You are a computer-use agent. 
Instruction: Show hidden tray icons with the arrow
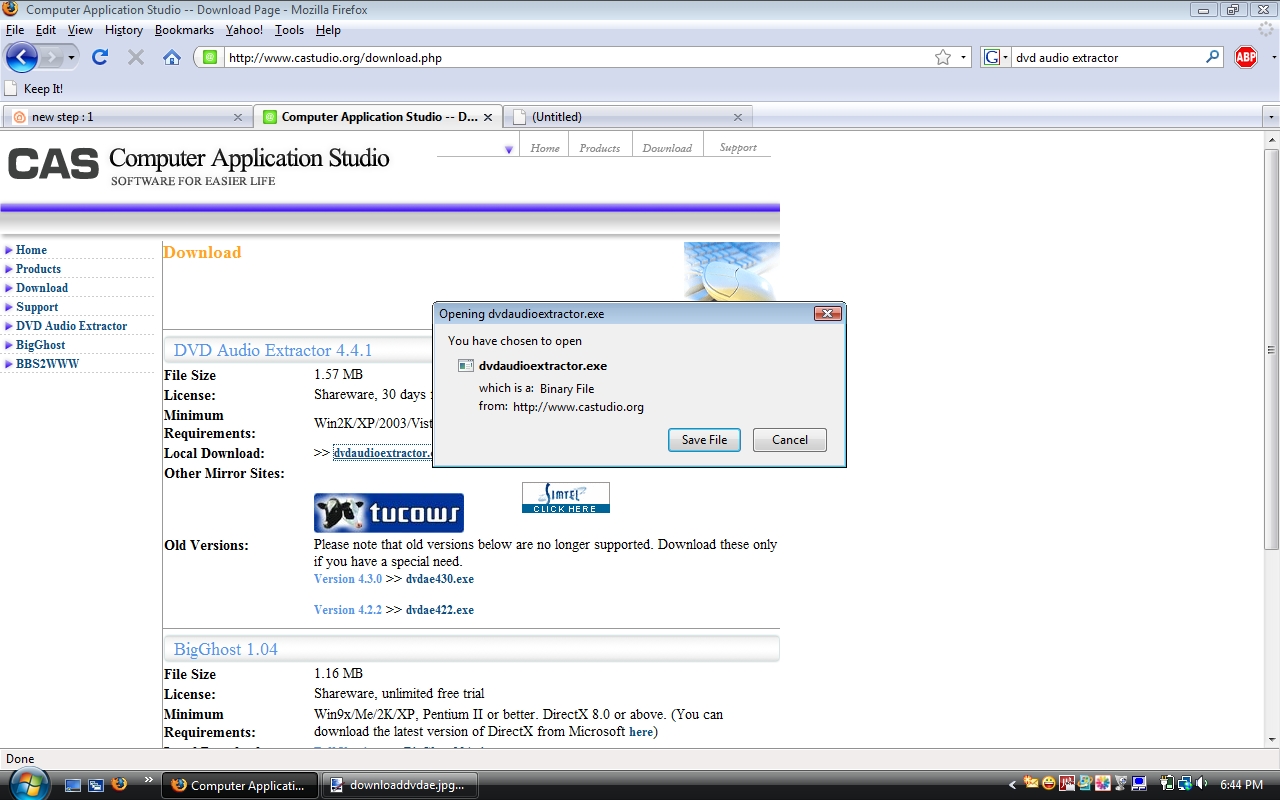pos(1012,785)
